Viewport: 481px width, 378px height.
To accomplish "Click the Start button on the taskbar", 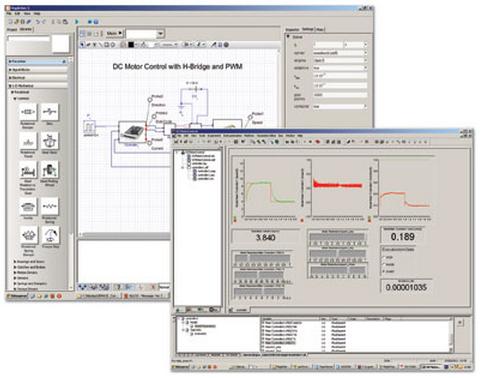I will [x=16, y=296].
